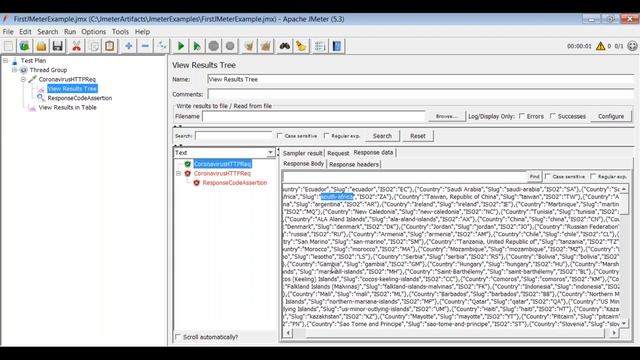Click the Search button
Screen dimensions: 640x360
(x=382, y=136)
